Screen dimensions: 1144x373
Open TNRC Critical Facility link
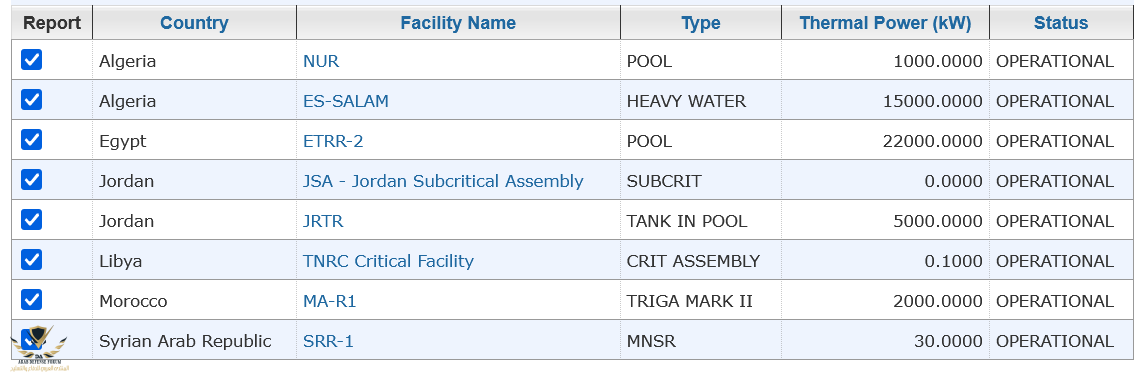click(388, 261)
